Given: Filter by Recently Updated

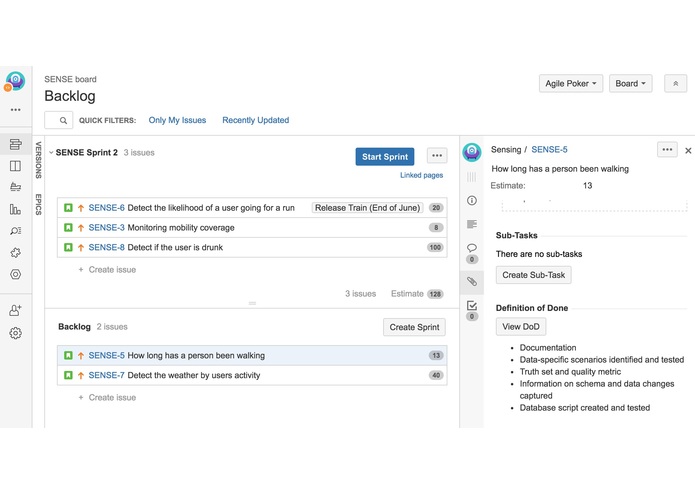Looking at the screenshot, I should [256, 120].
